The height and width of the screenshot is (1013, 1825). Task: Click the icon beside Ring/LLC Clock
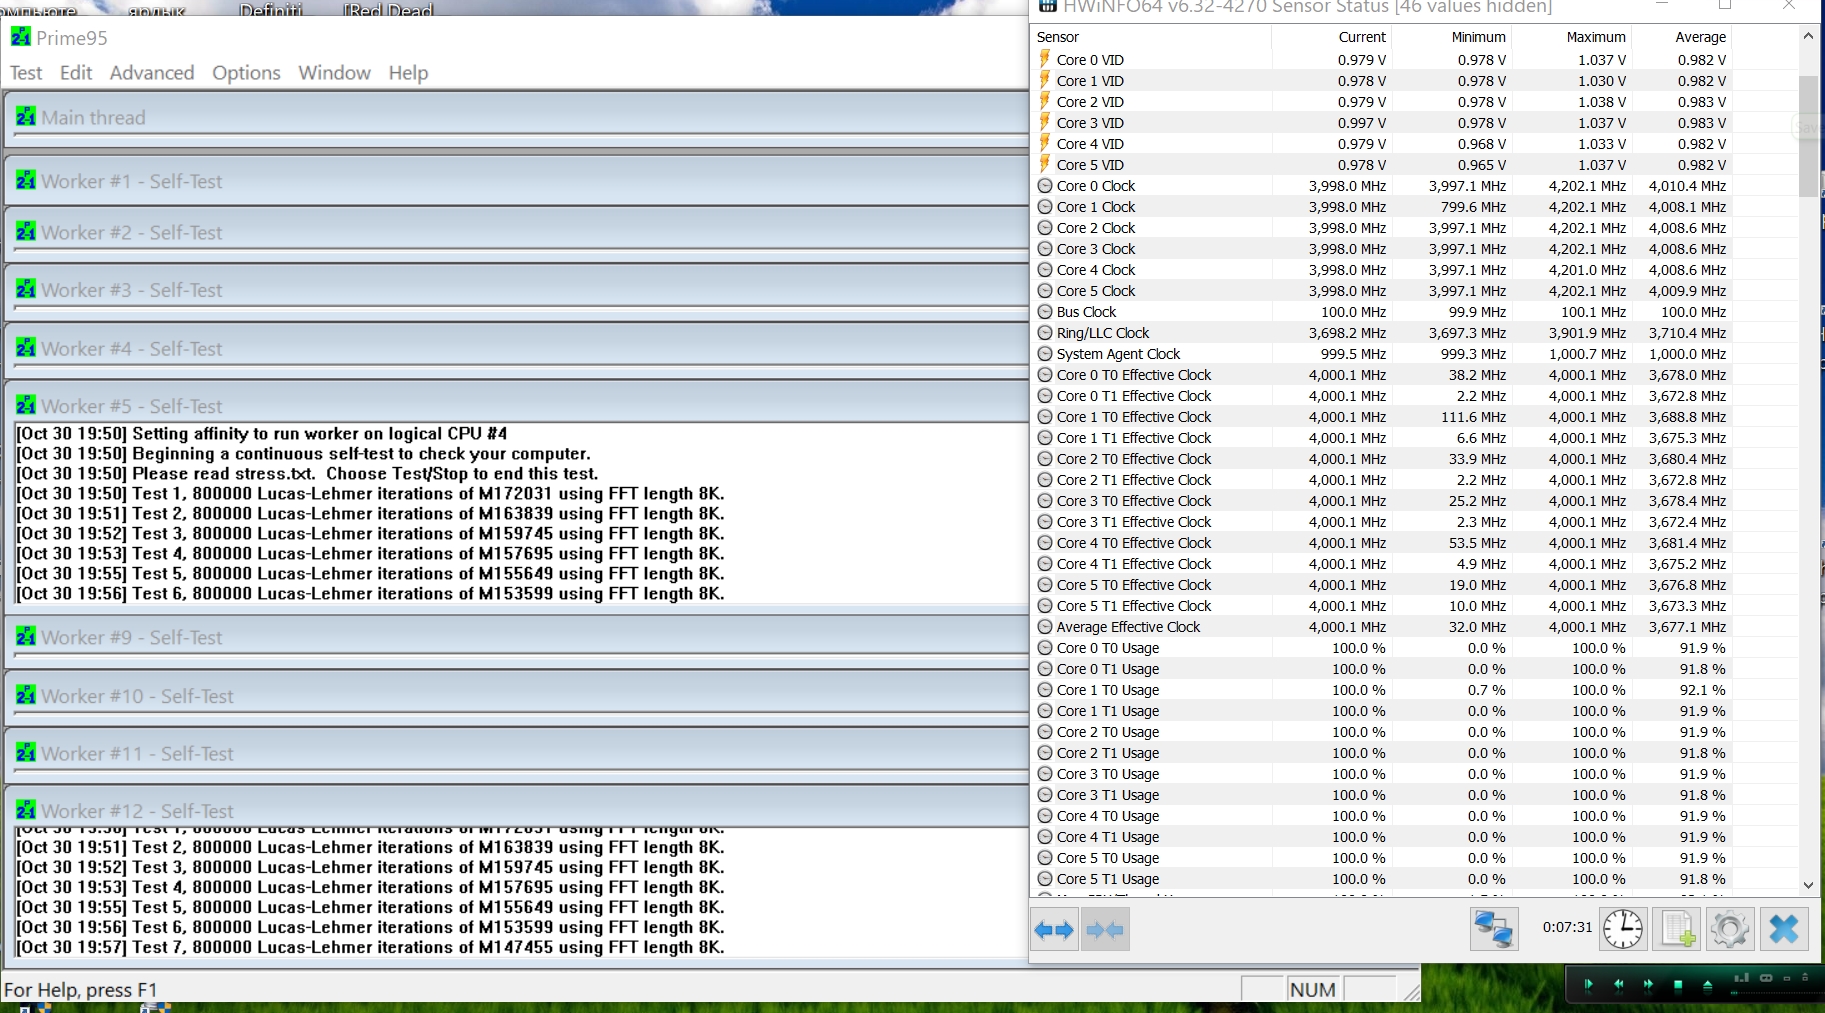1045,333
